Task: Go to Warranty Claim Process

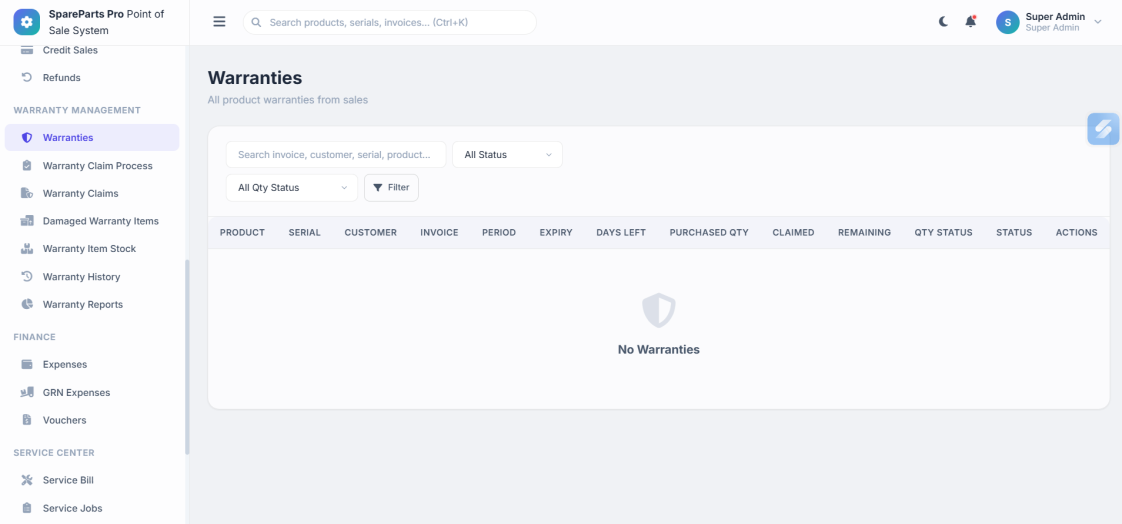Action: [92, 165]
